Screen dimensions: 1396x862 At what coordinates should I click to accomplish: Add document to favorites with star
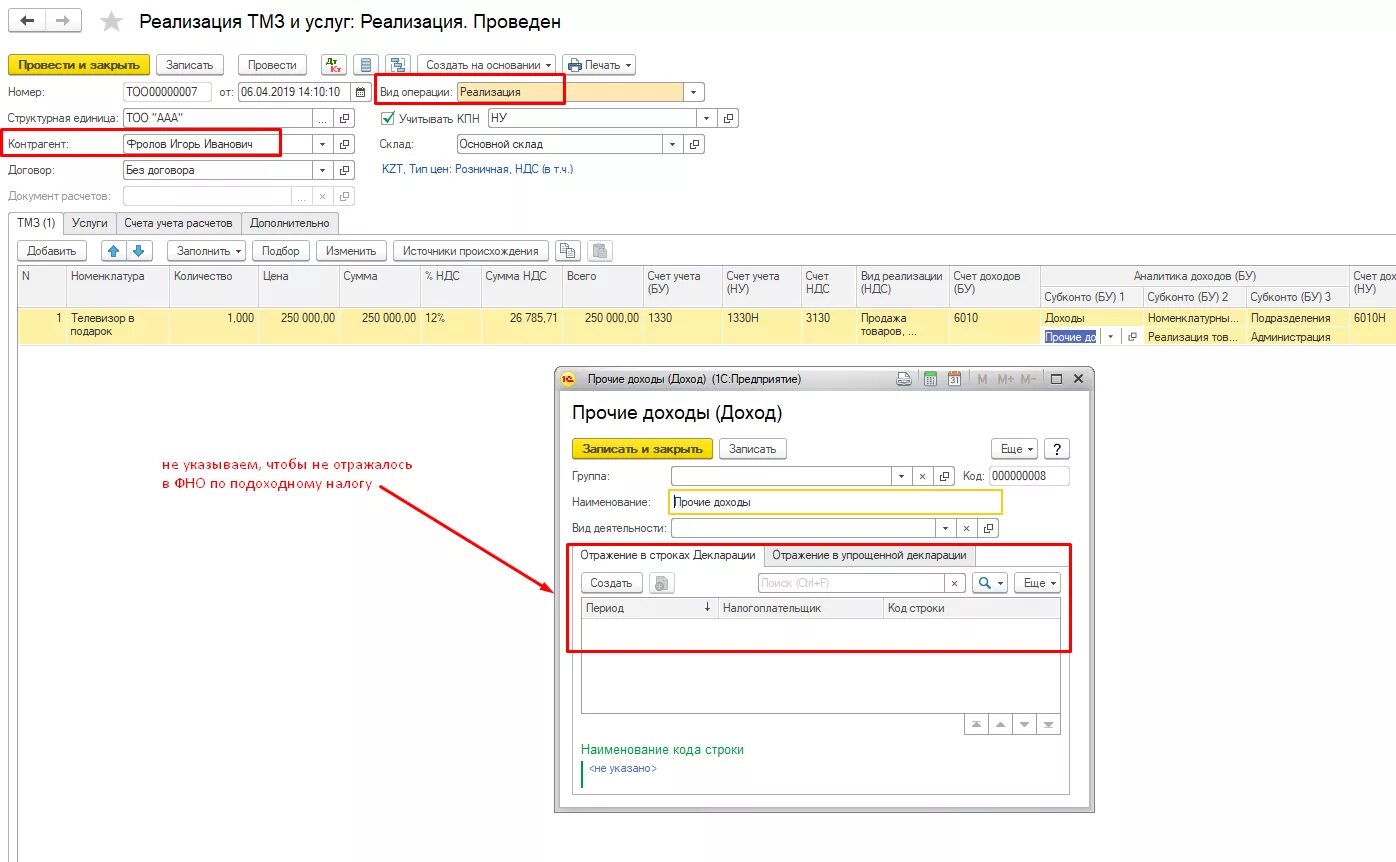(x=112, y=21)
